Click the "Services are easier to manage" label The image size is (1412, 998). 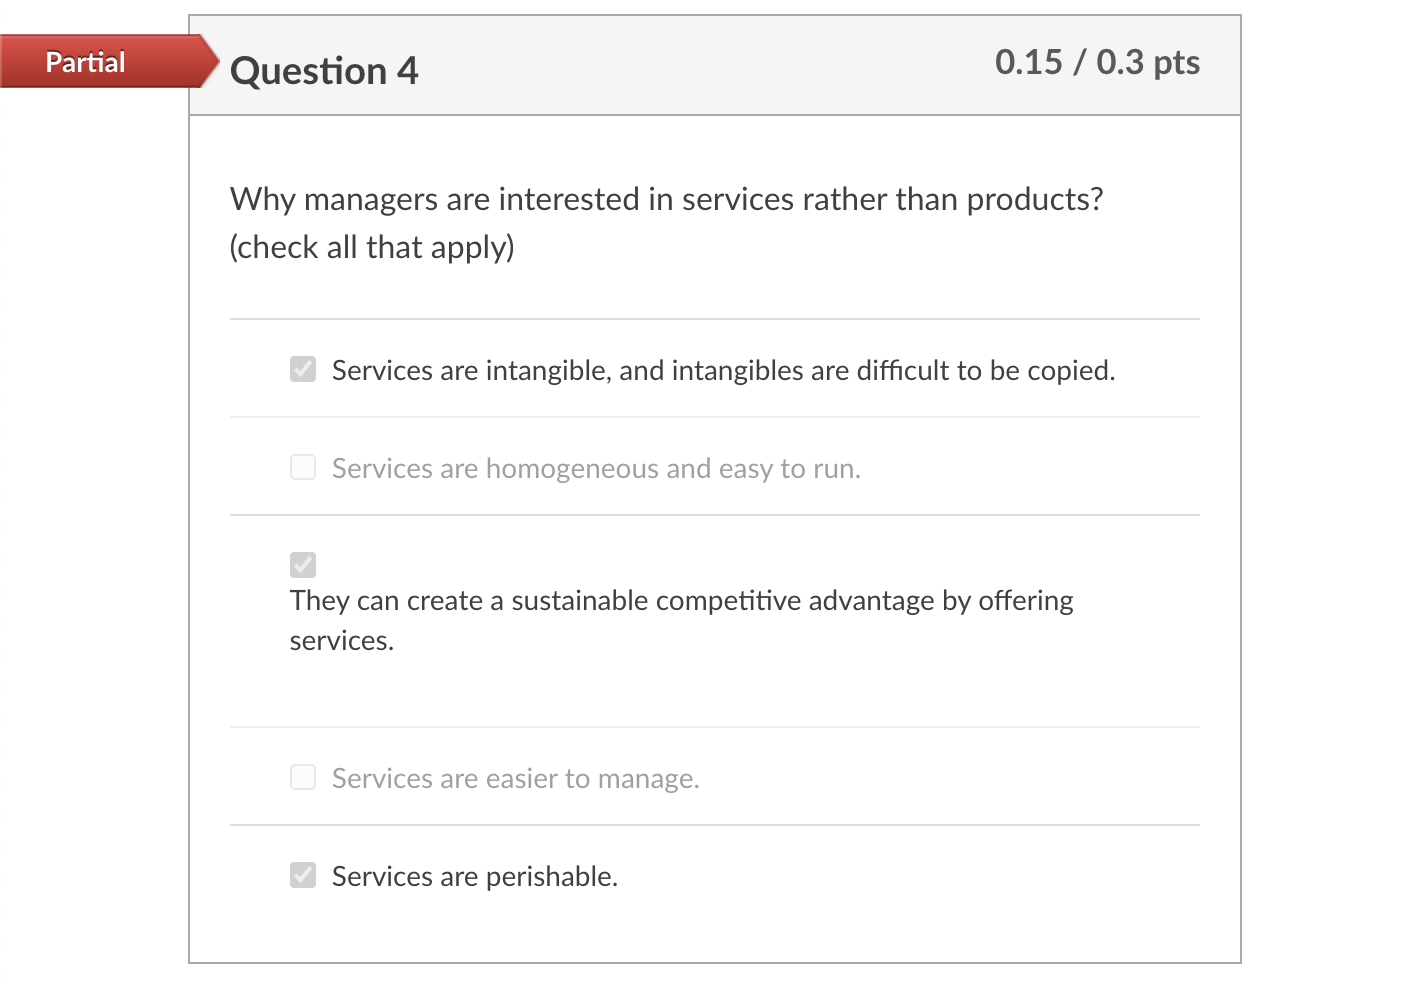(514, 777)
